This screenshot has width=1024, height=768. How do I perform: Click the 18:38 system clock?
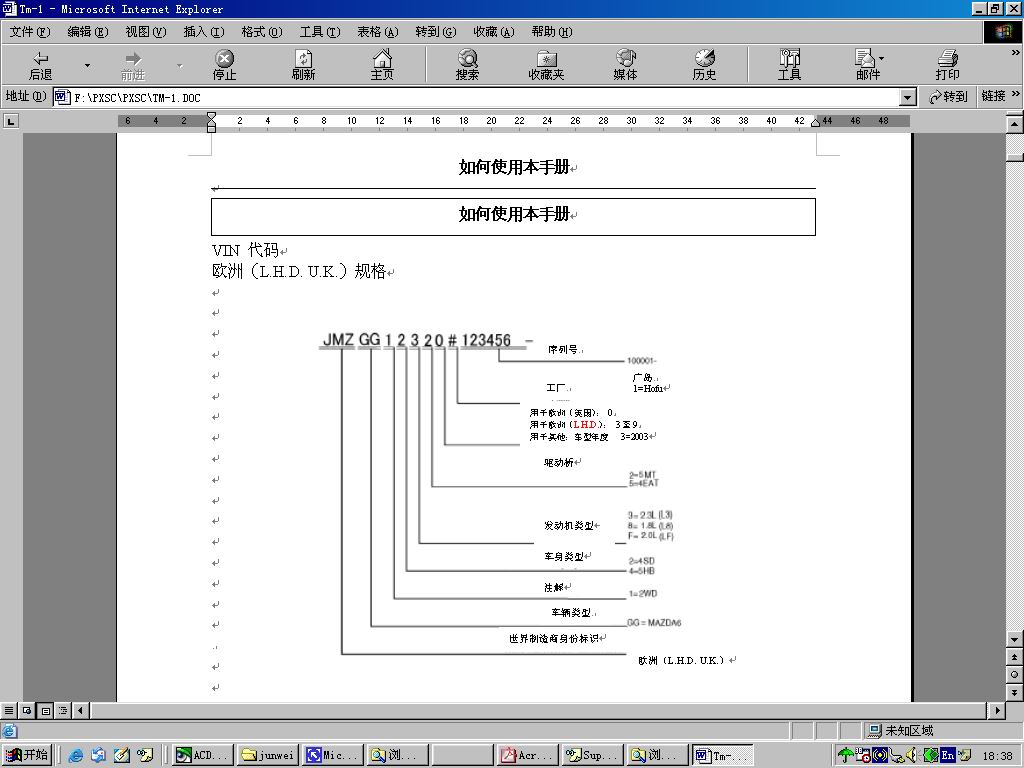[x=997, y=756]
